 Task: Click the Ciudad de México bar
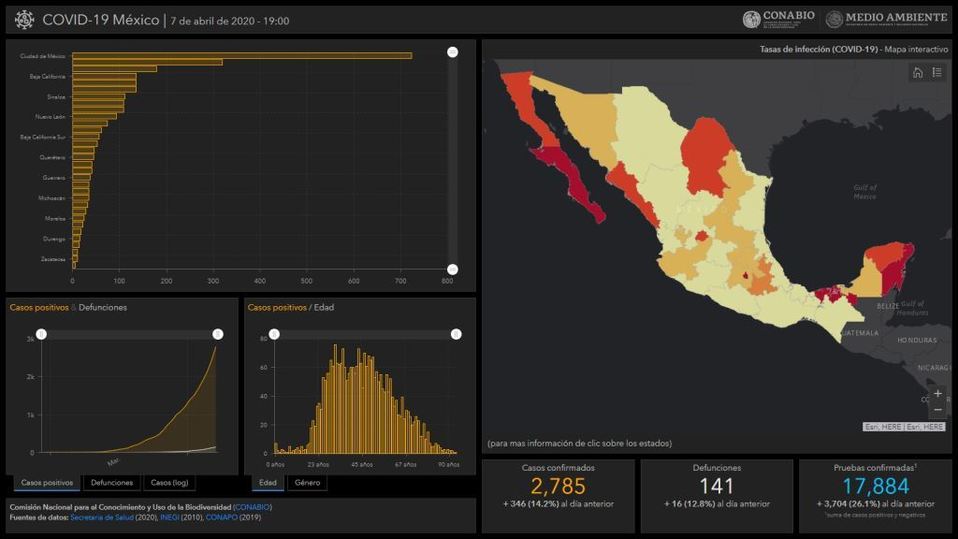241,56
